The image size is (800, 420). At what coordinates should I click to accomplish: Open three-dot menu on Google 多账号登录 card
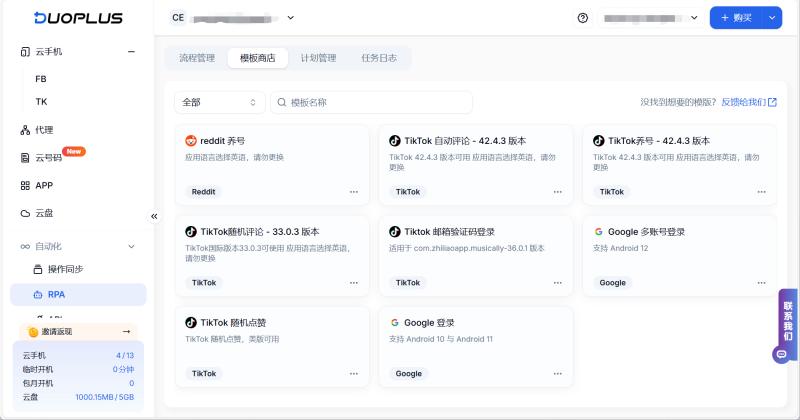coord(761,283)
